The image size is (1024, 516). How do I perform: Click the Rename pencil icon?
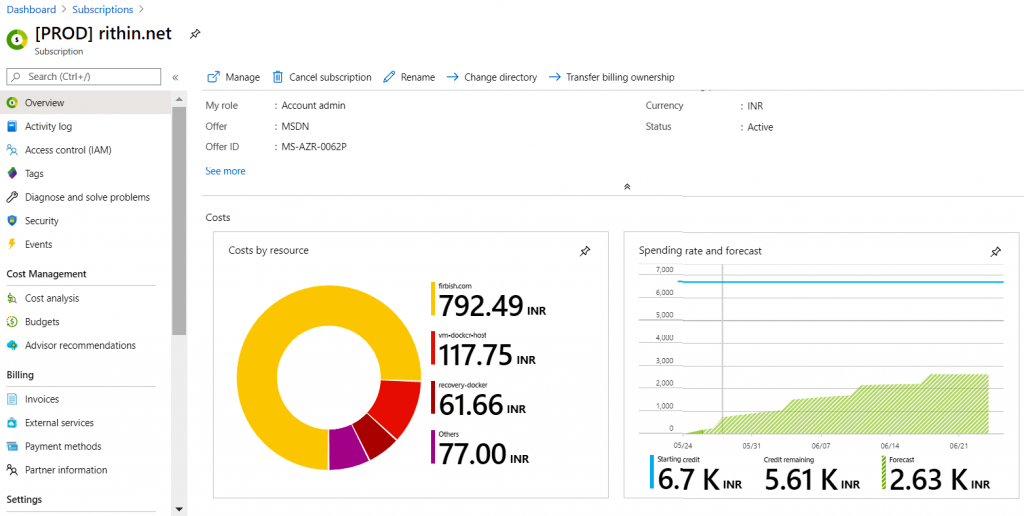coord(390,77)
